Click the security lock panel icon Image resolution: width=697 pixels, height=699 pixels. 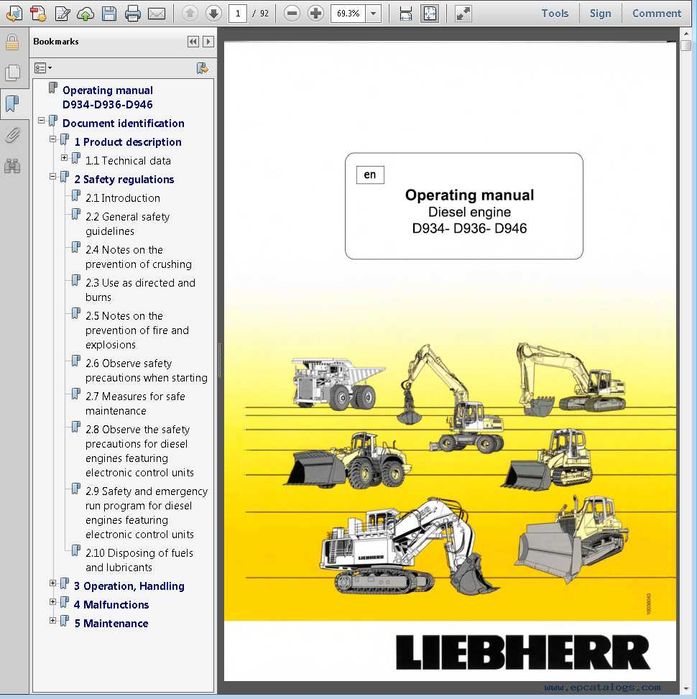point(12,42)
